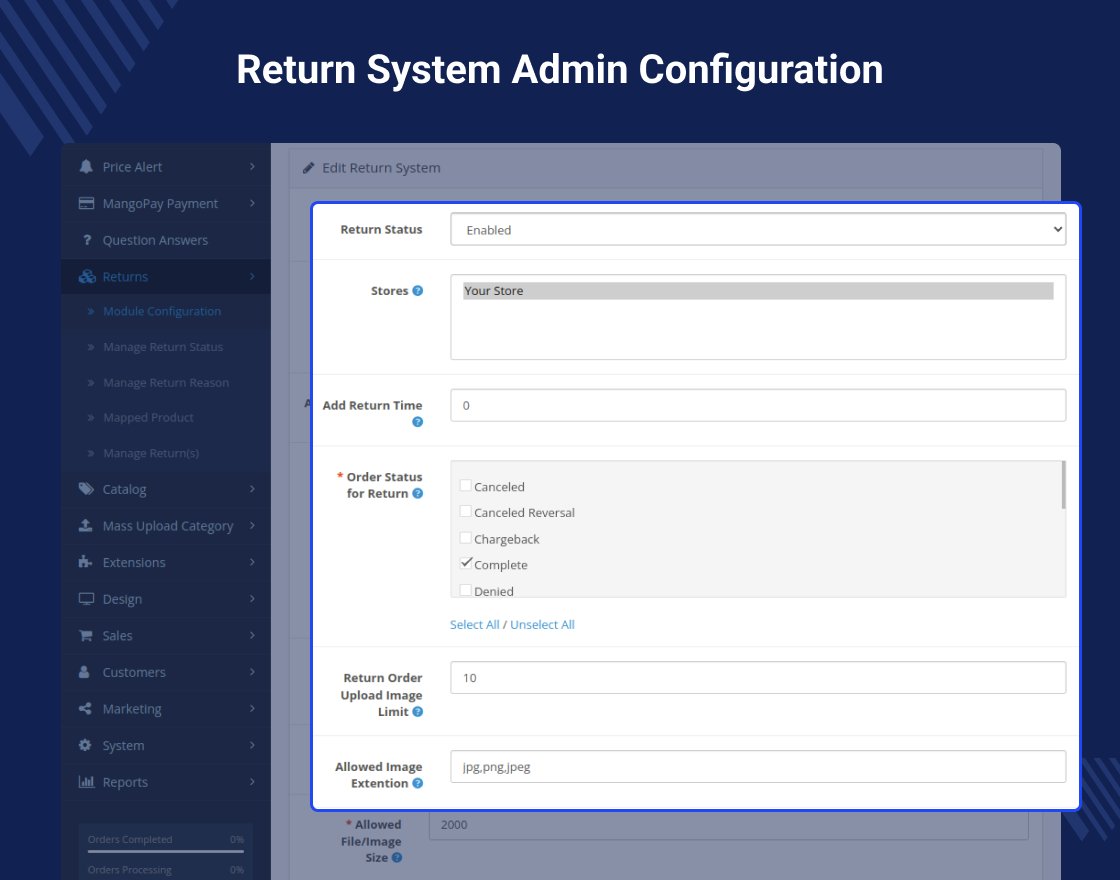Check the Denied order status checkbox
Image resolution: width=1120 pixels, height=880 pixels.
(466, 590)
